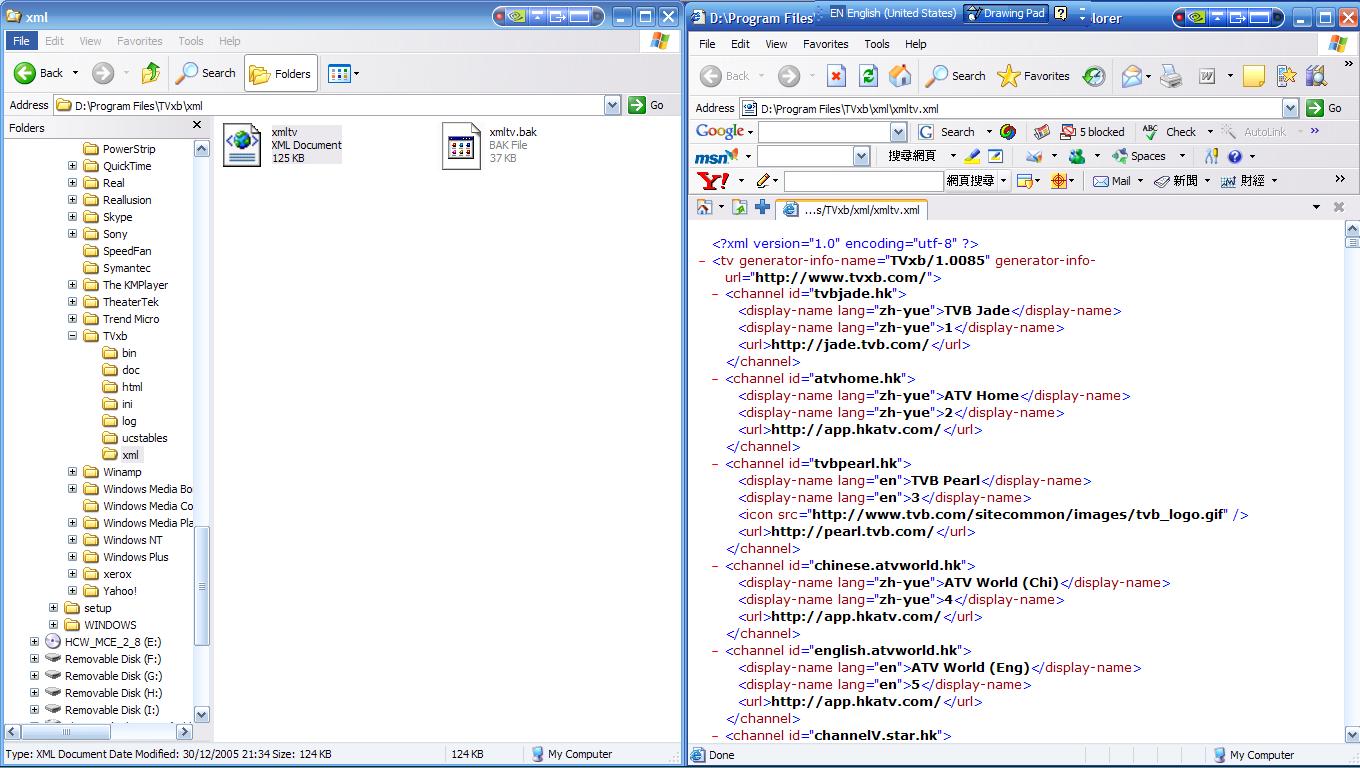The height and width of the screenshot is (768, 1360).
Task: Click the Print icon in Internet Explorer
Action: point(1168,76)
